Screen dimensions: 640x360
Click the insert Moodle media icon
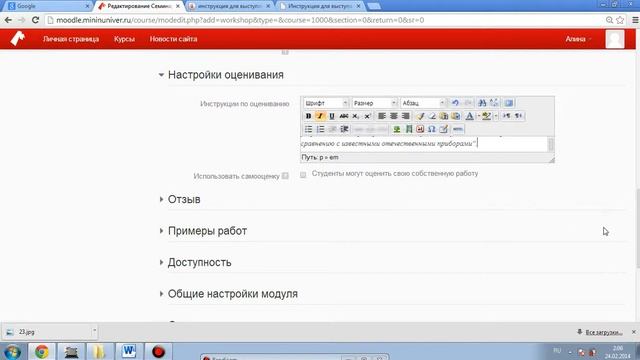(x=408, y=129)
